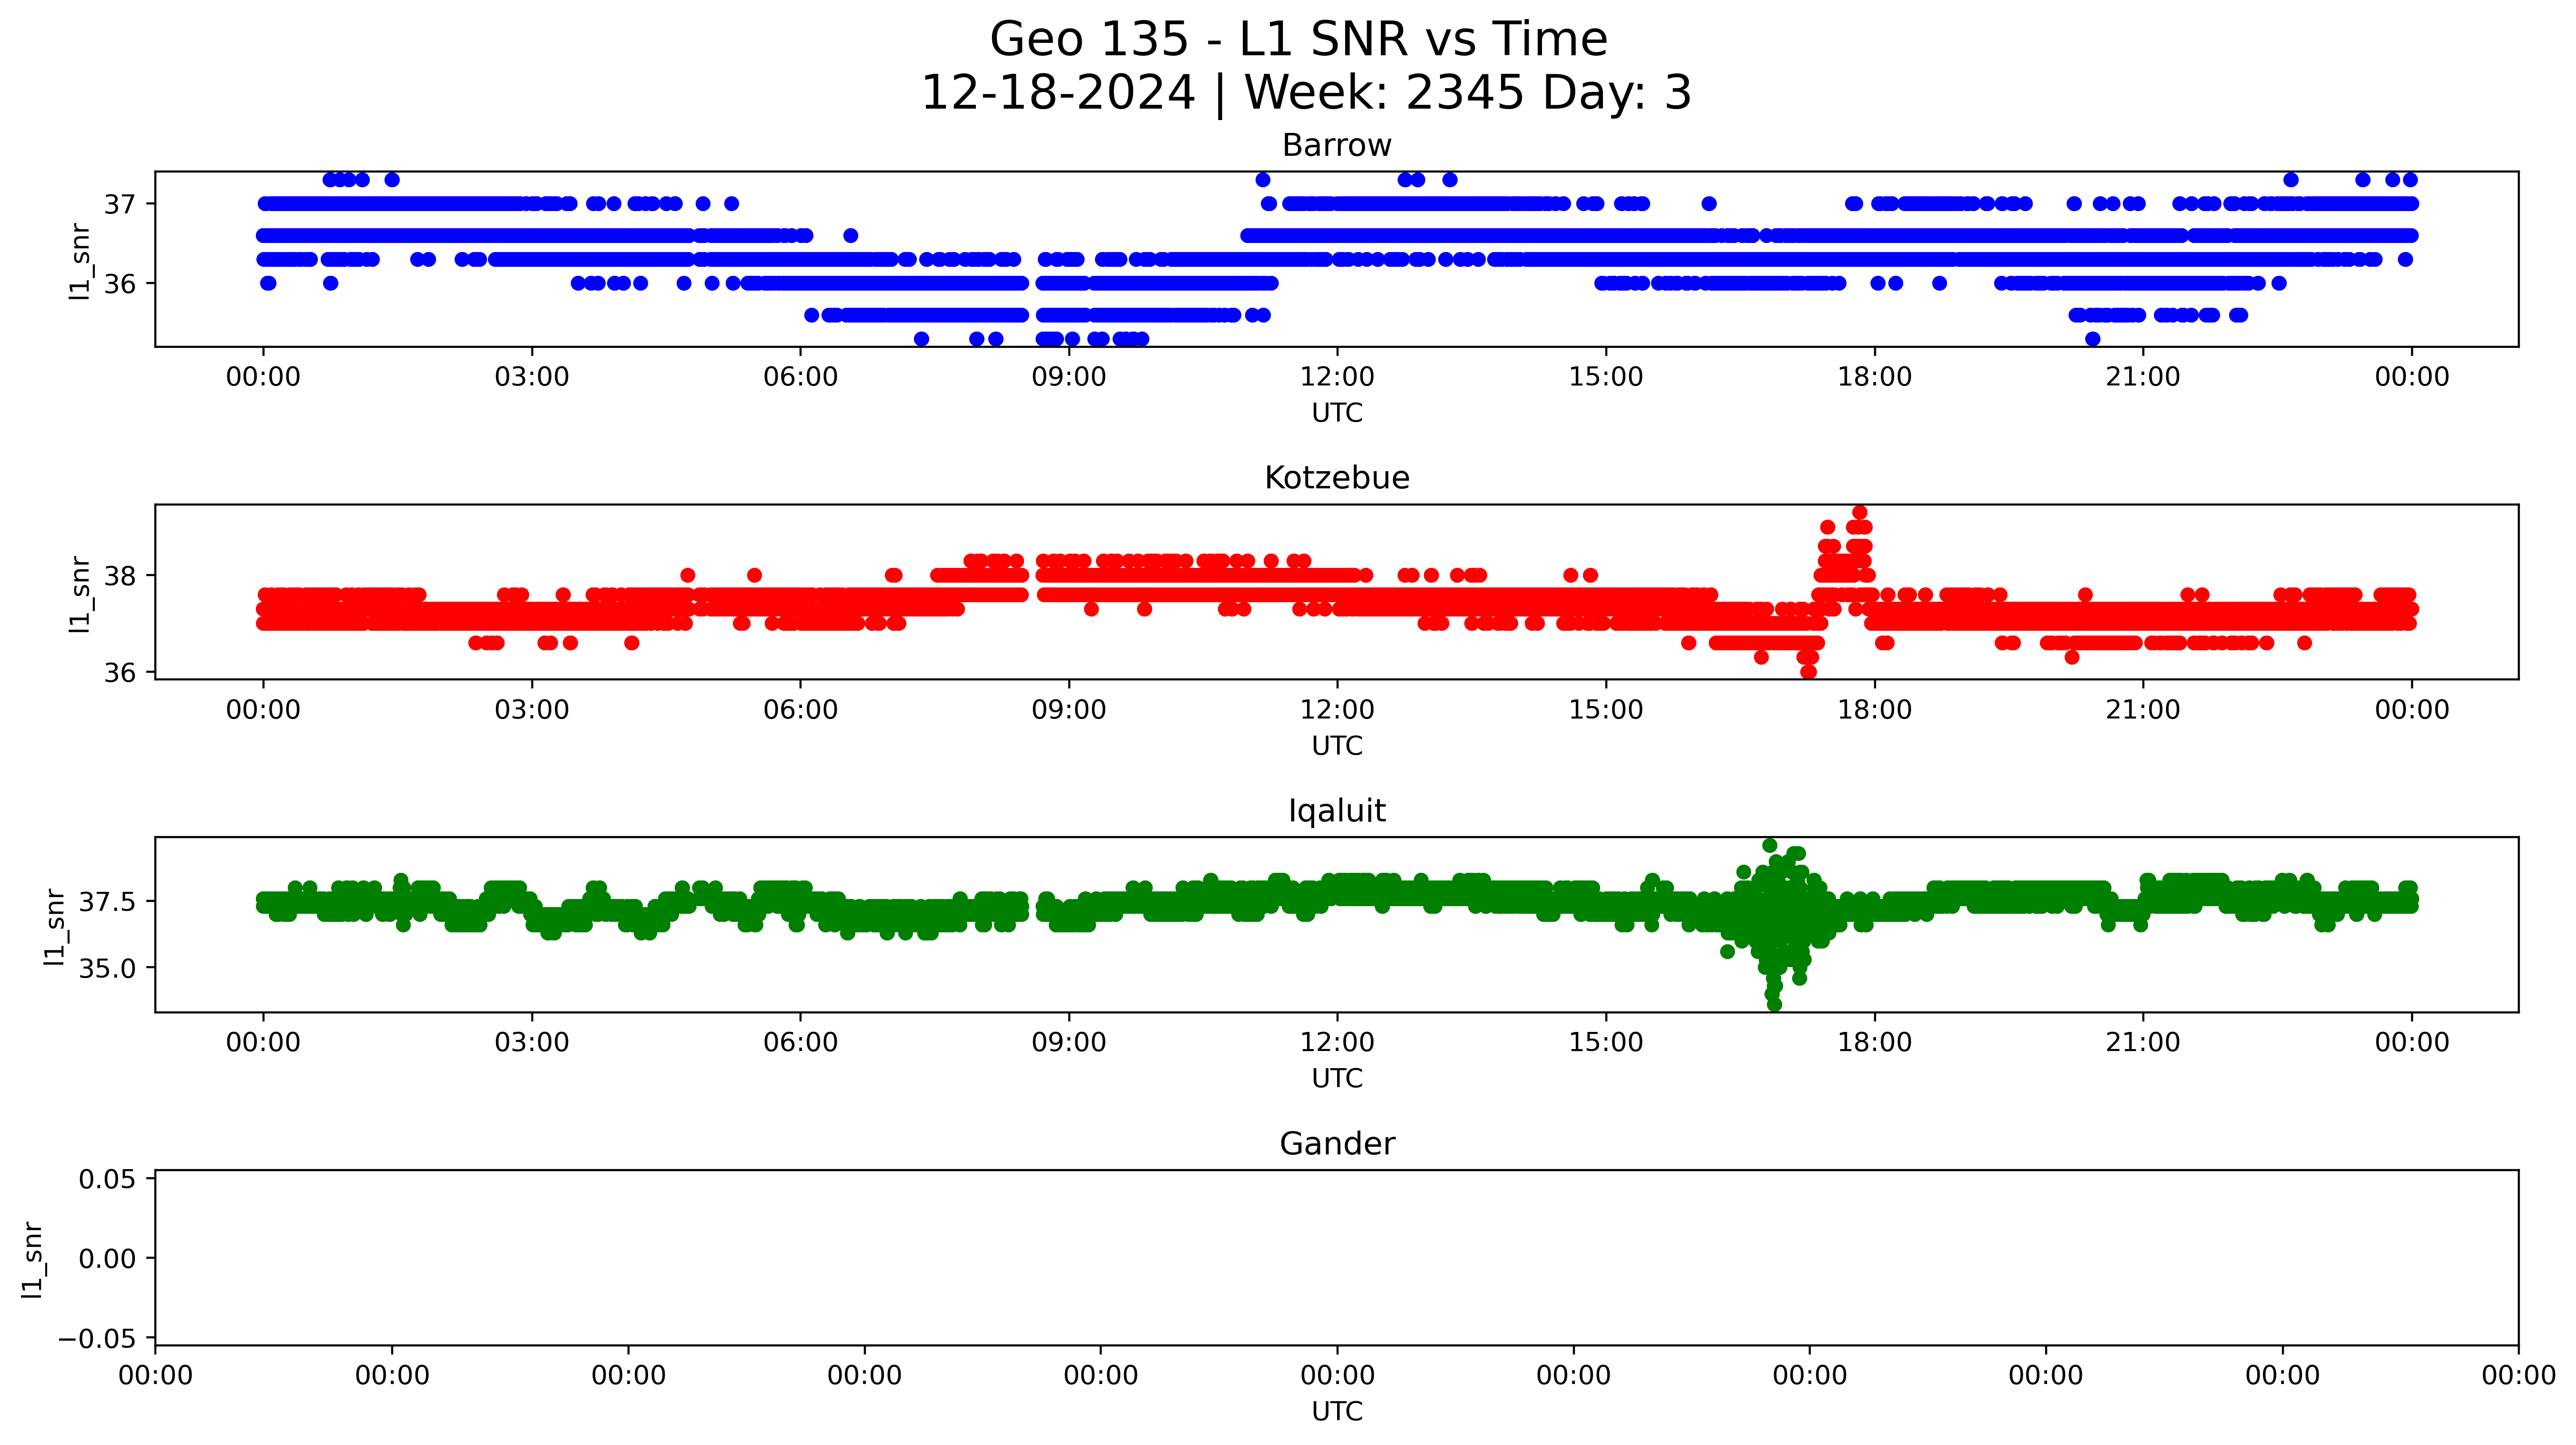Click the 0.05 y-axis tick of the Gander plot
The height and width of the screenshot is (1445, 2576).
click(x=107, y=1179)
